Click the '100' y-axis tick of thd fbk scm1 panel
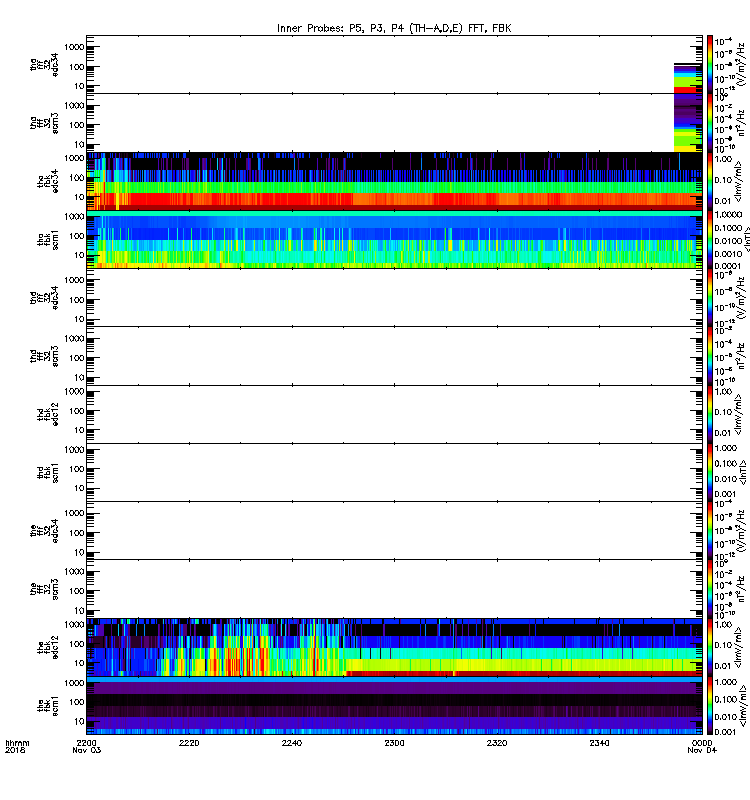Viewport: 750px width, 800px height. click(x=77, y=469)
